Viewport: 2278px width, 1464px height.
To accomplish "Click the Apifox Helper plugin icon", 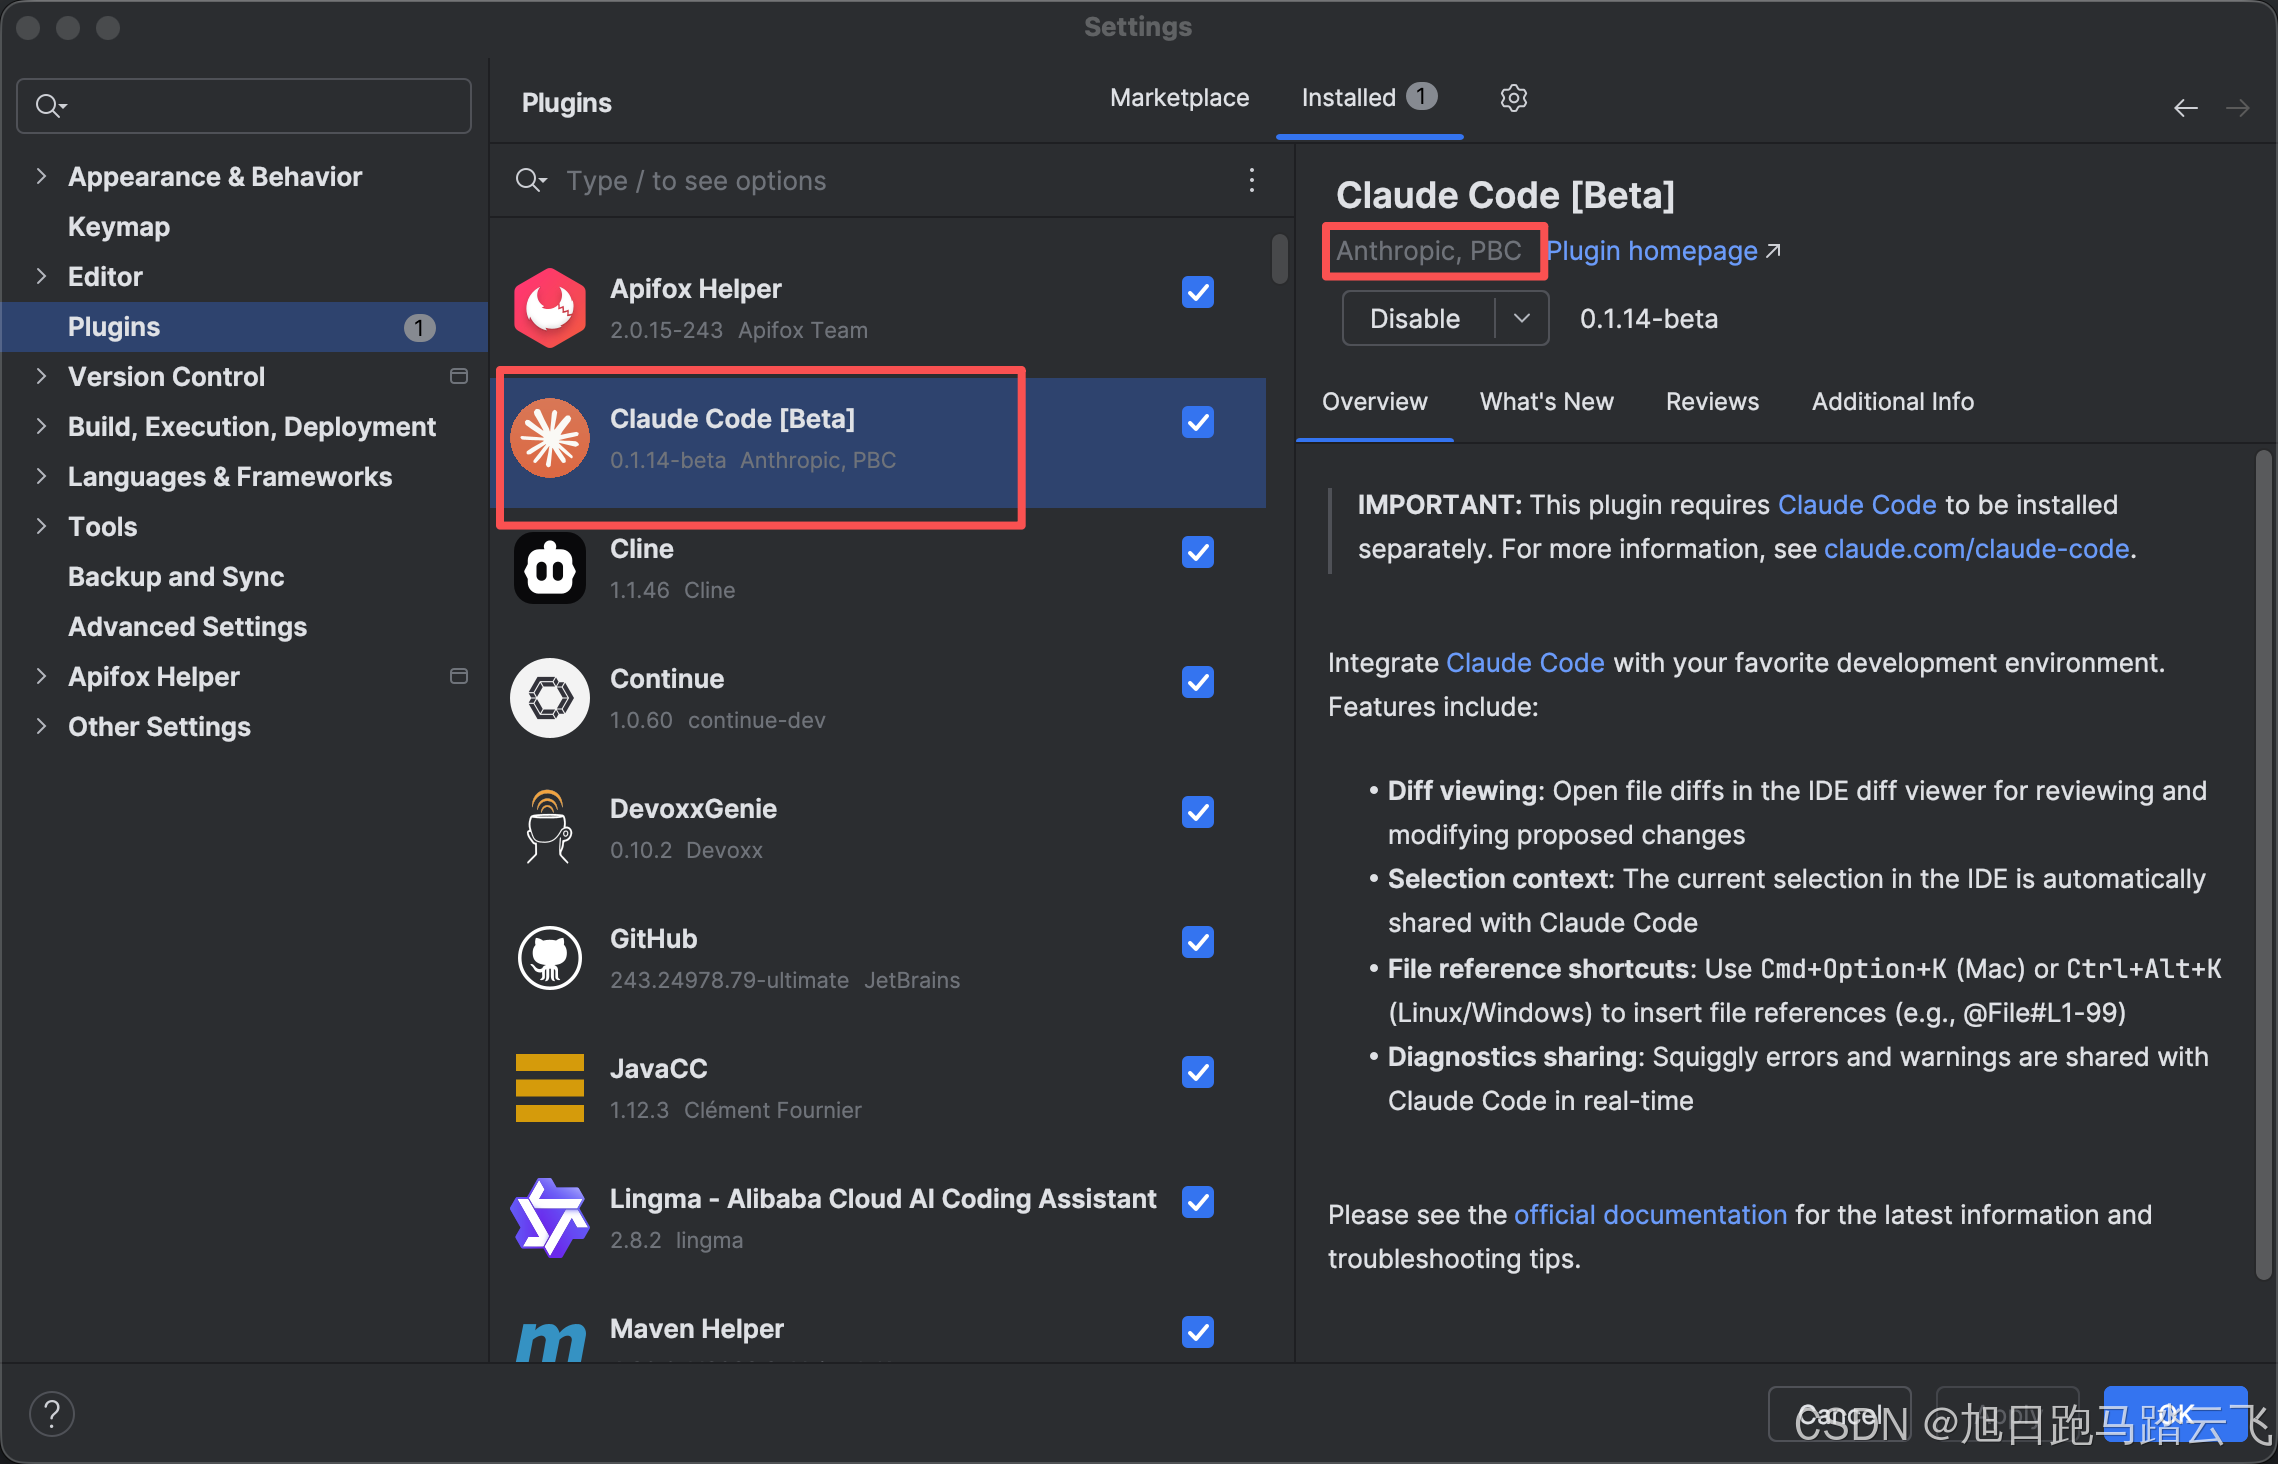I will click(x=549, y=308).
